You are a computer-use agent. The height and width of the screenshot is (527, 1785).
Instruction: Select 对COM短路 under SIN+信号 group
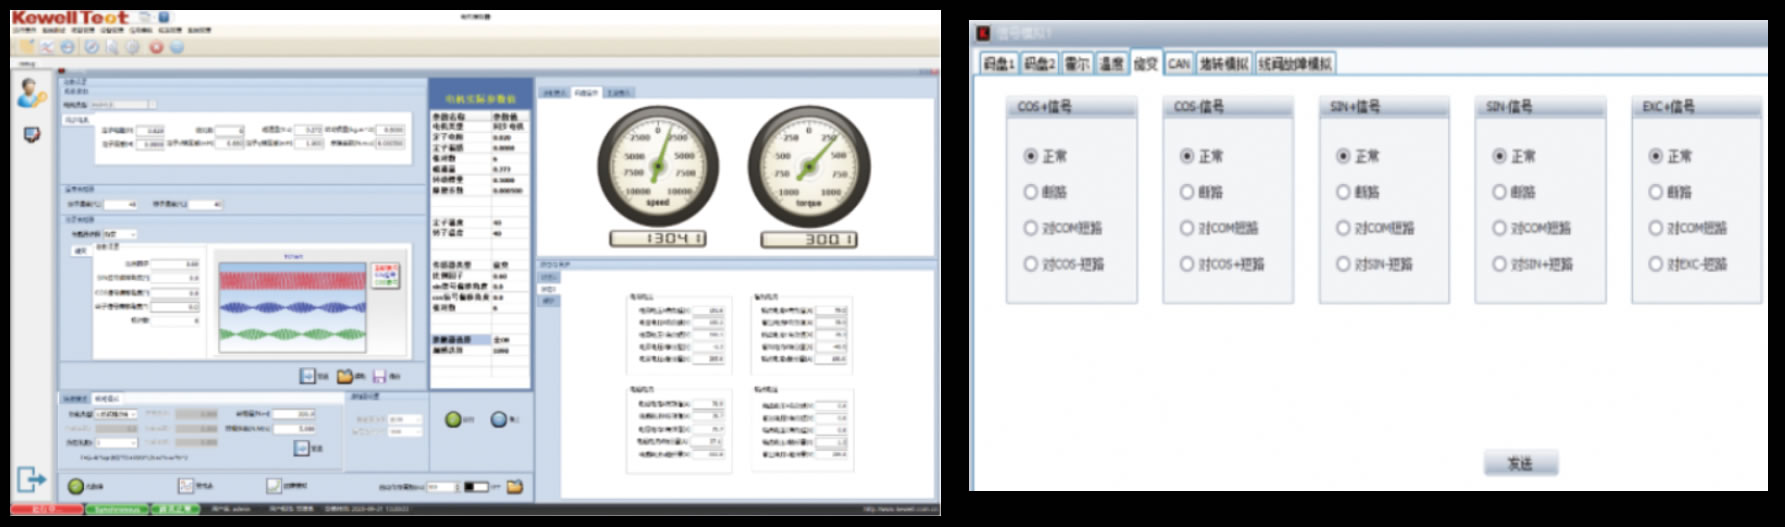point(1343,228)
